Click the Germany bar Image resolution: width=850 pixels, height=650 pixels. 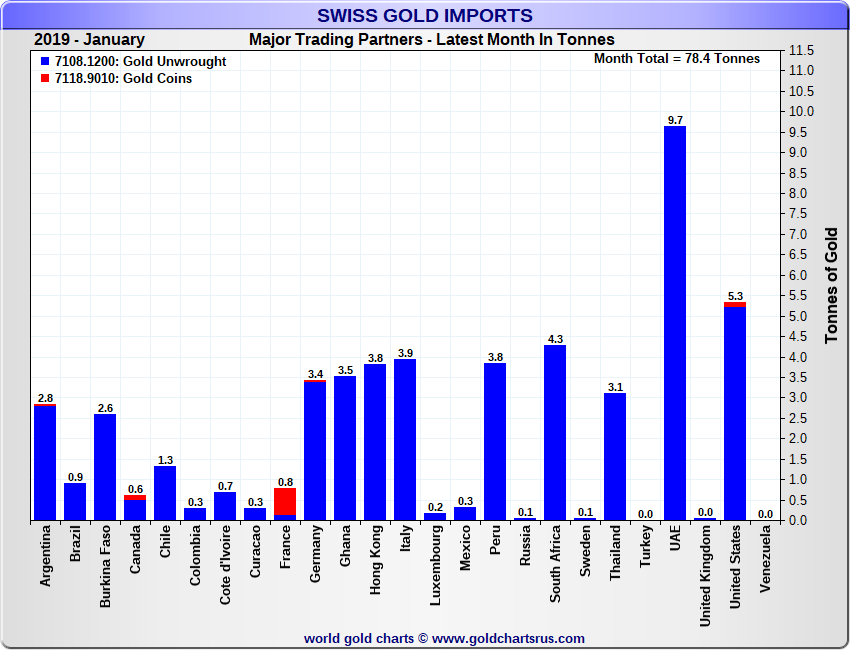pos(315,451)
